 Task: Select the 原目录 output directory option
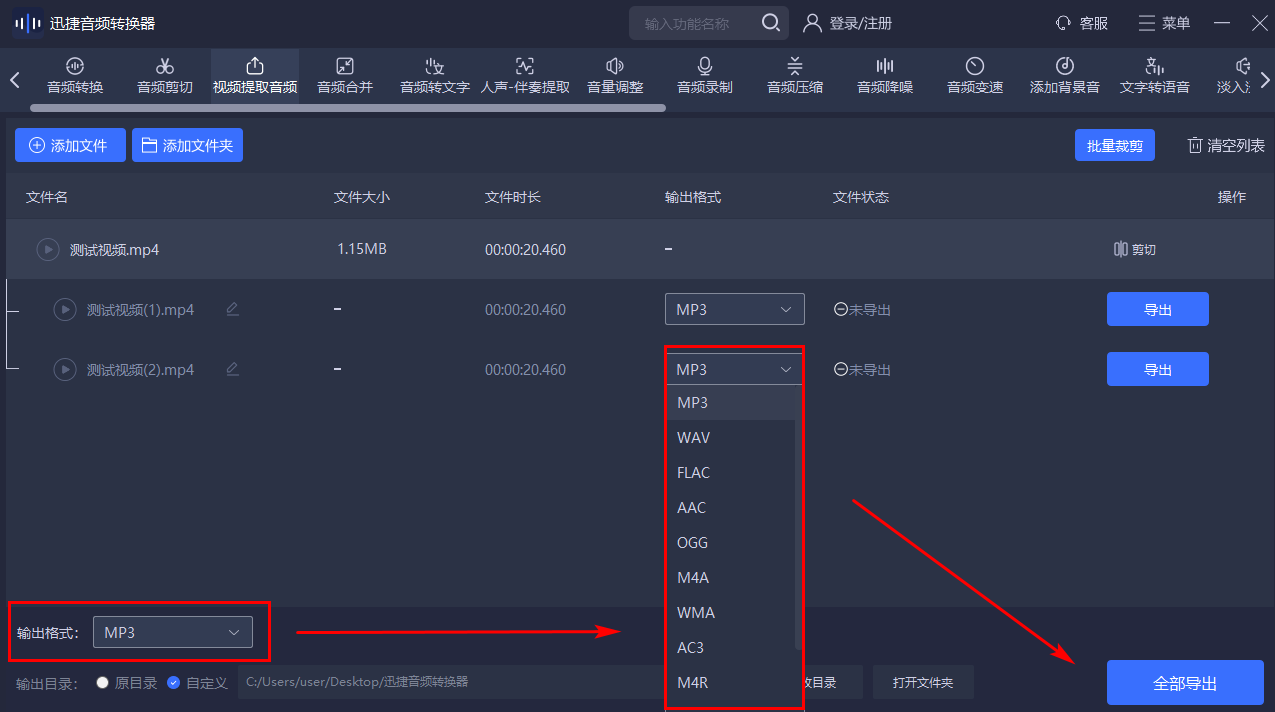click(x=102, y=682)
